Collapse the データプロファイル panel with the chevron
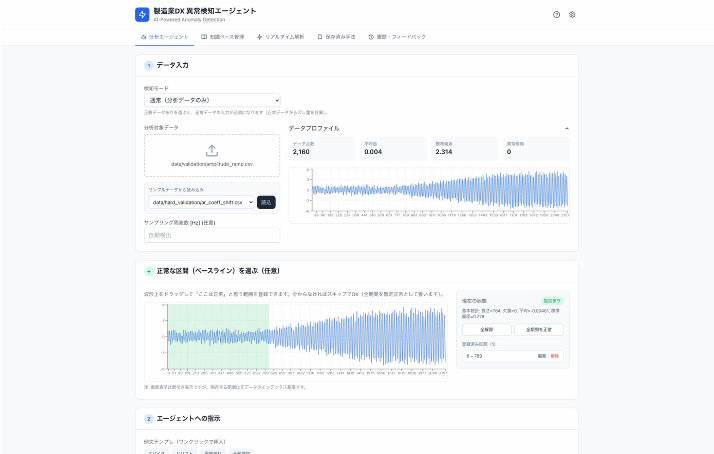Viewport: 714px width, 454px height. pos(567,129)
